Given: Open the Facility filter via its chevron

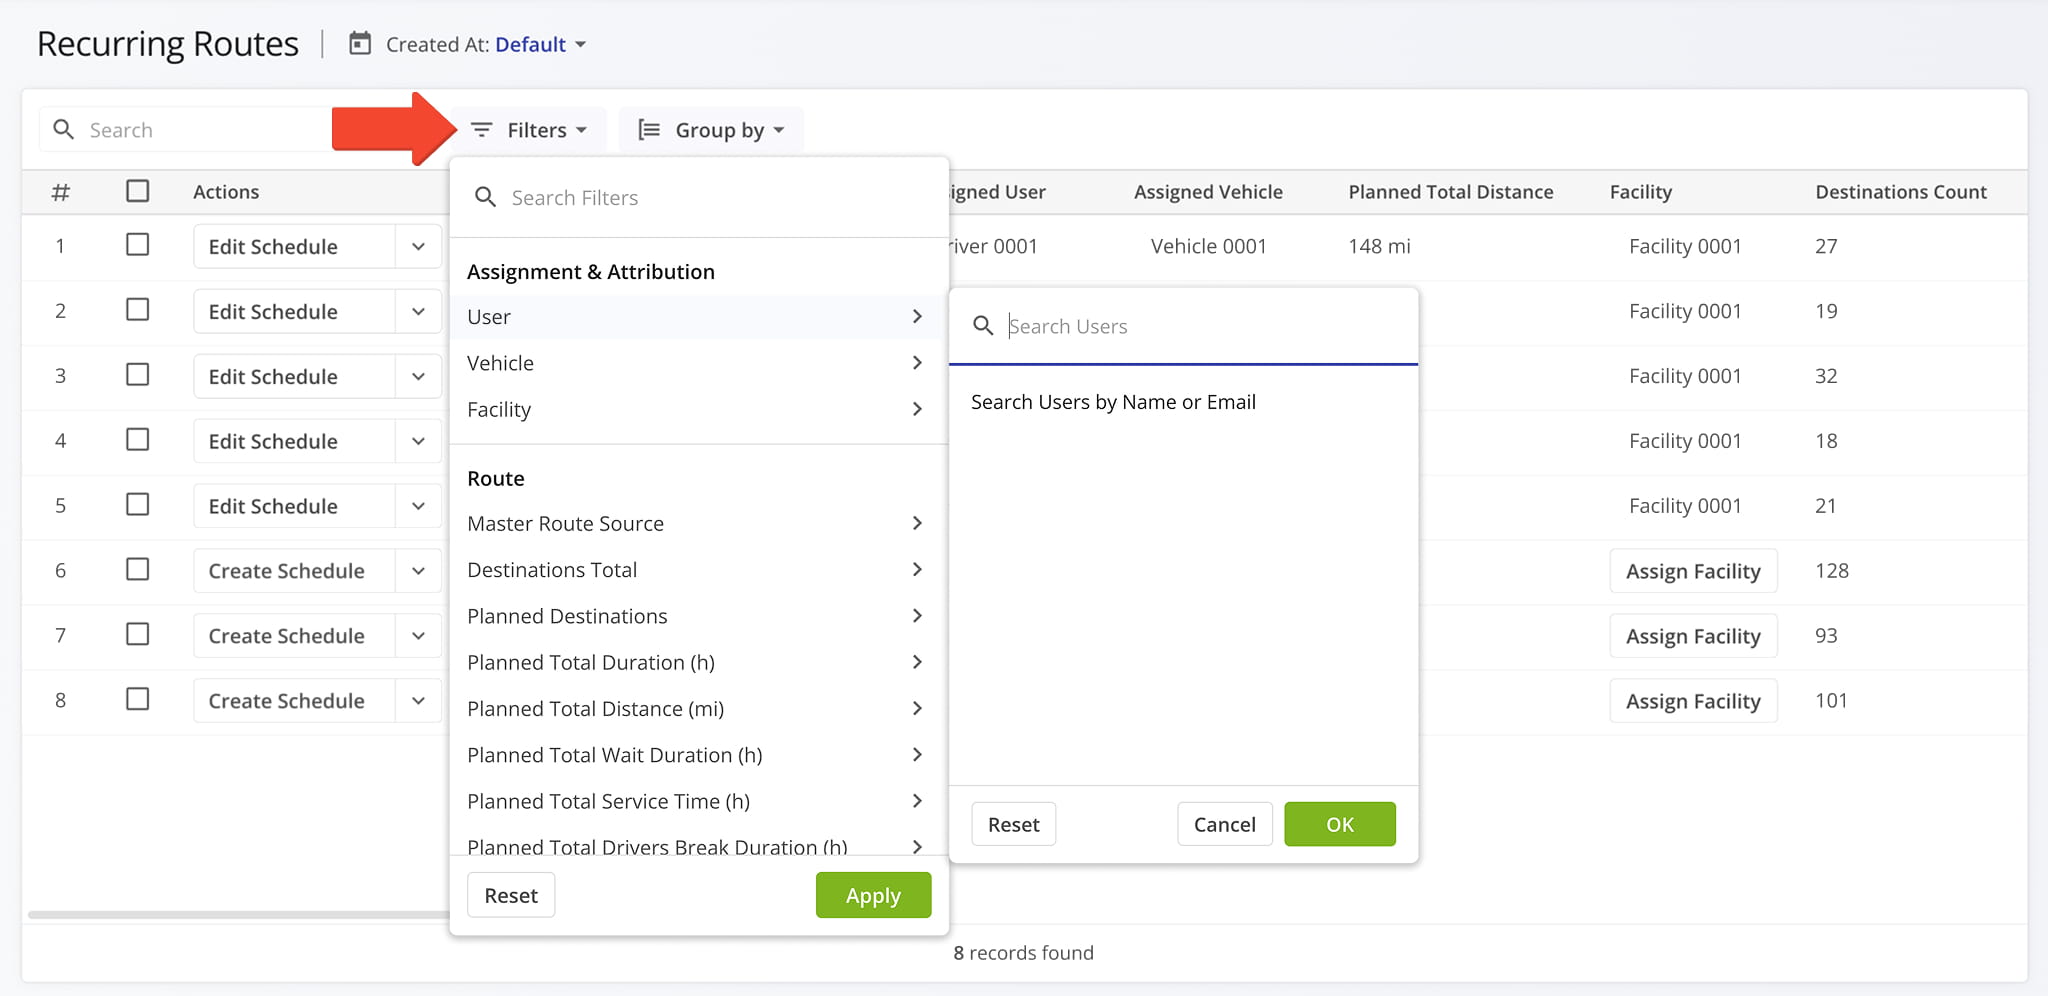Looking at the screenshot, I should click(x=916, y=409).
